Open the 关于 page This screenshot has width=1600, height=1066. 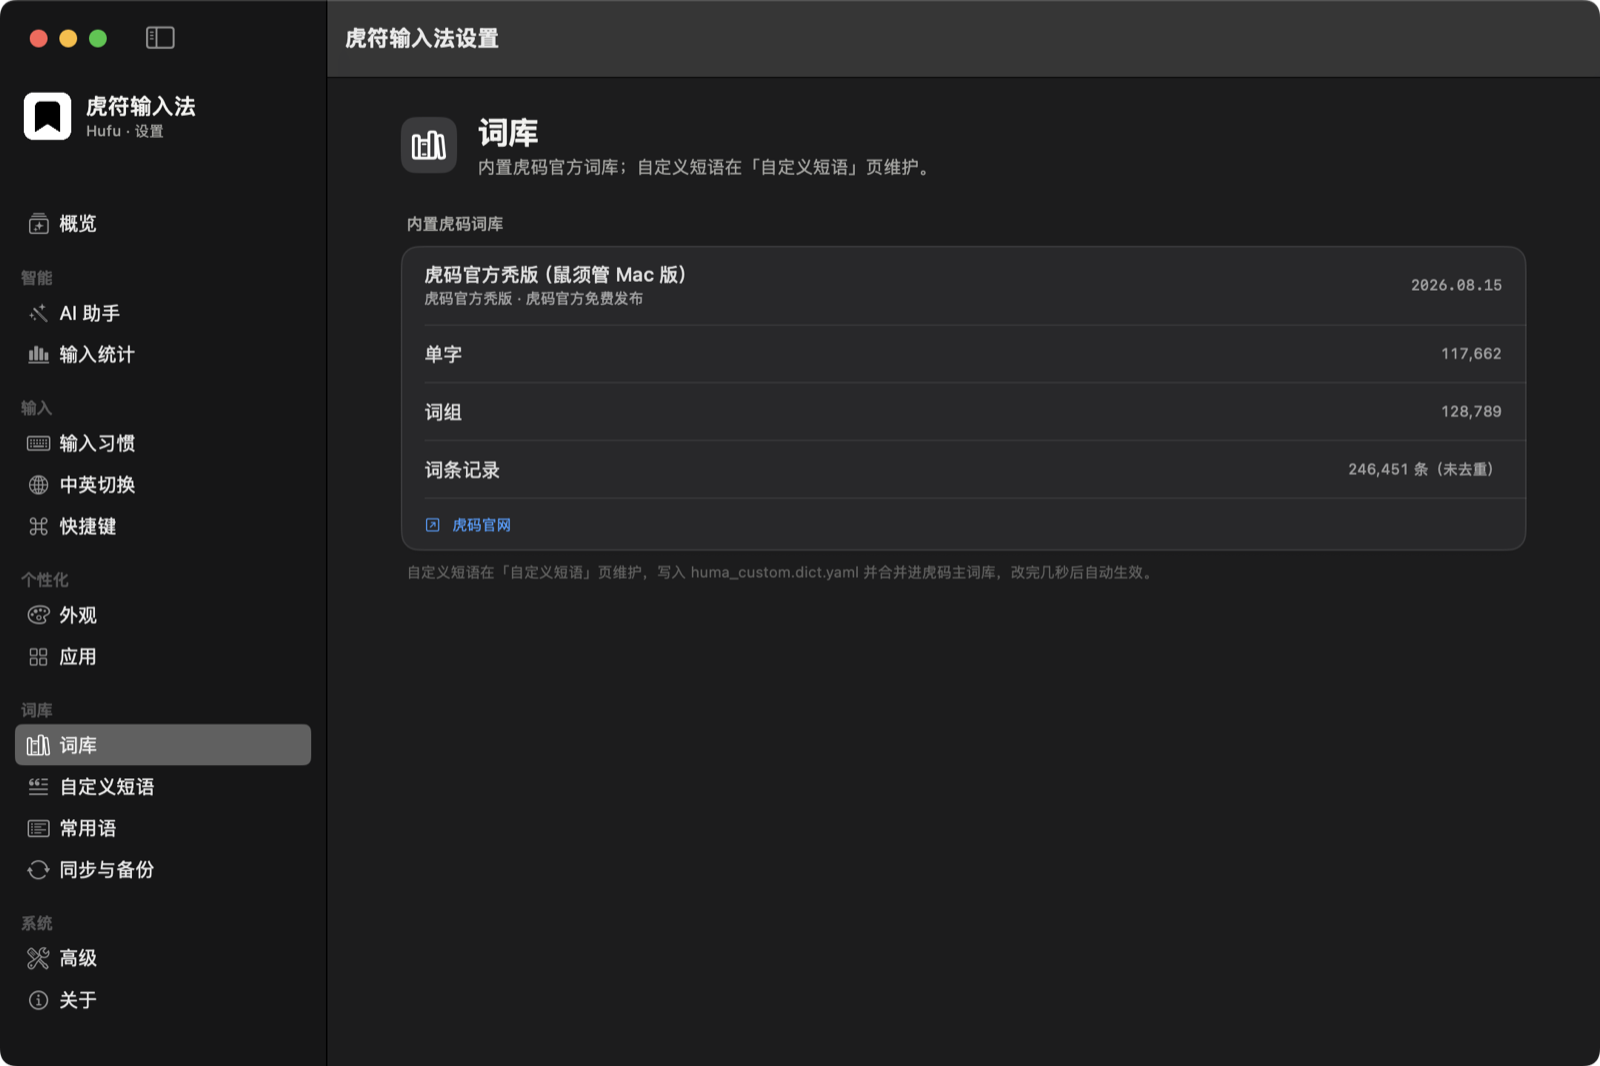click(x=163, y=1000)
